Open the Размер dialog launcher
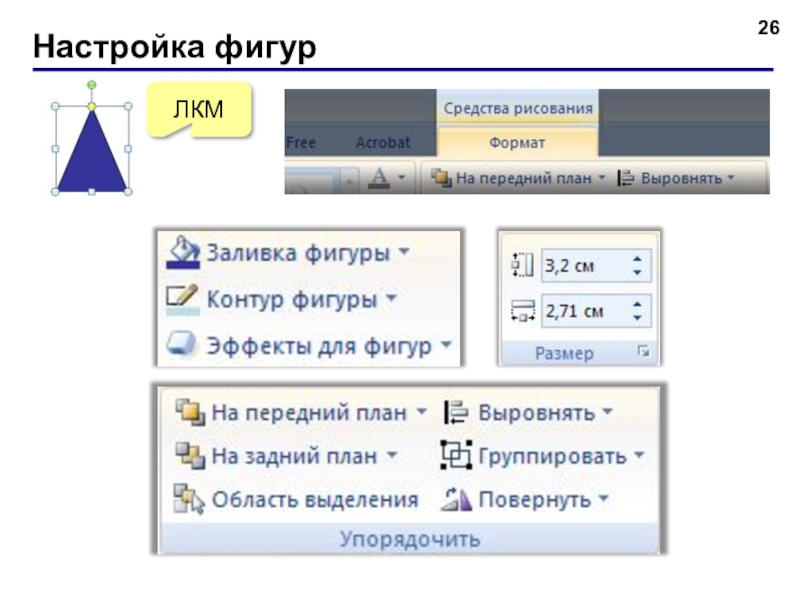The height and width of the screenshot is (600, 800). (644, 352)
